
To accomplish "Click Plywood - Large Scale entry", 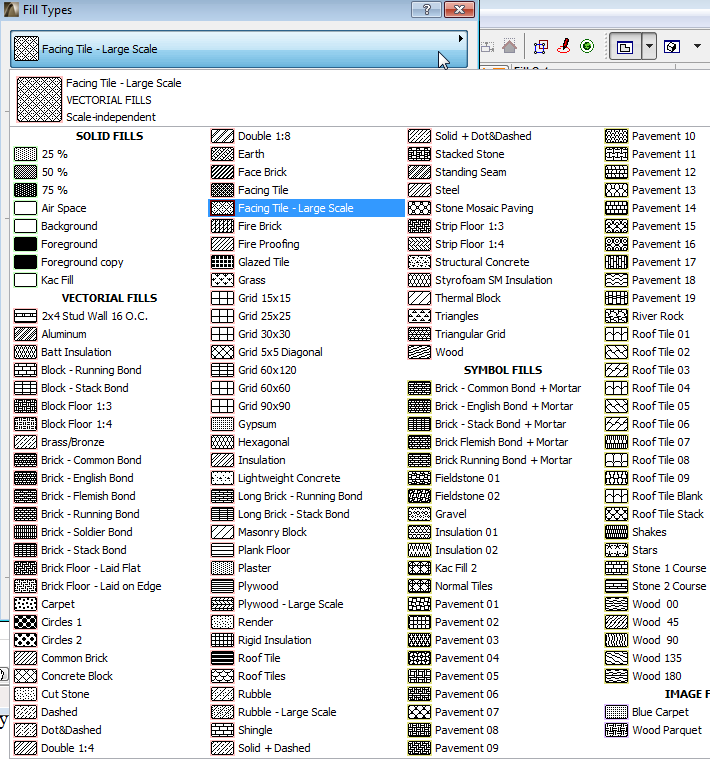I will (290, 604).
